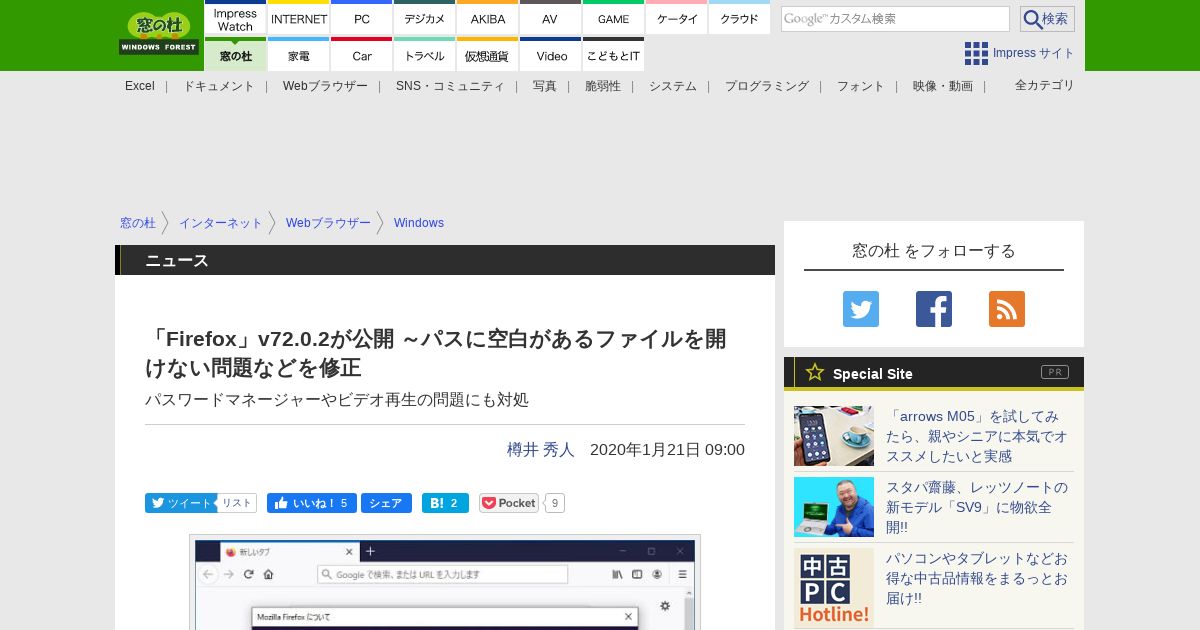
Task: Click the Twitter follow icon
Action: [861, 309]
